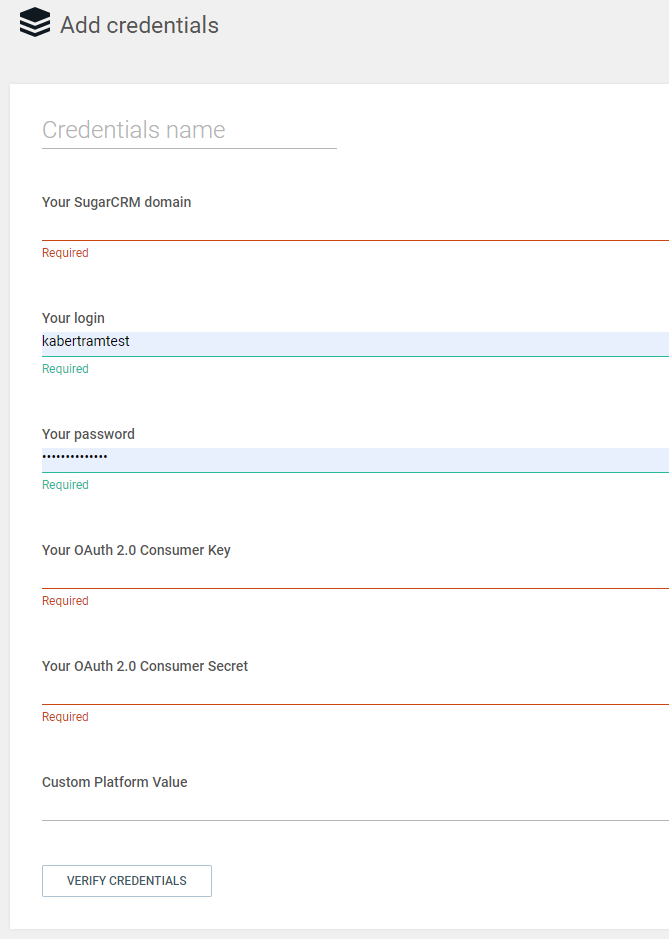Click the "Your login" label
The width and height of the screenshot is (669, 939).
(x=73, y=318)
